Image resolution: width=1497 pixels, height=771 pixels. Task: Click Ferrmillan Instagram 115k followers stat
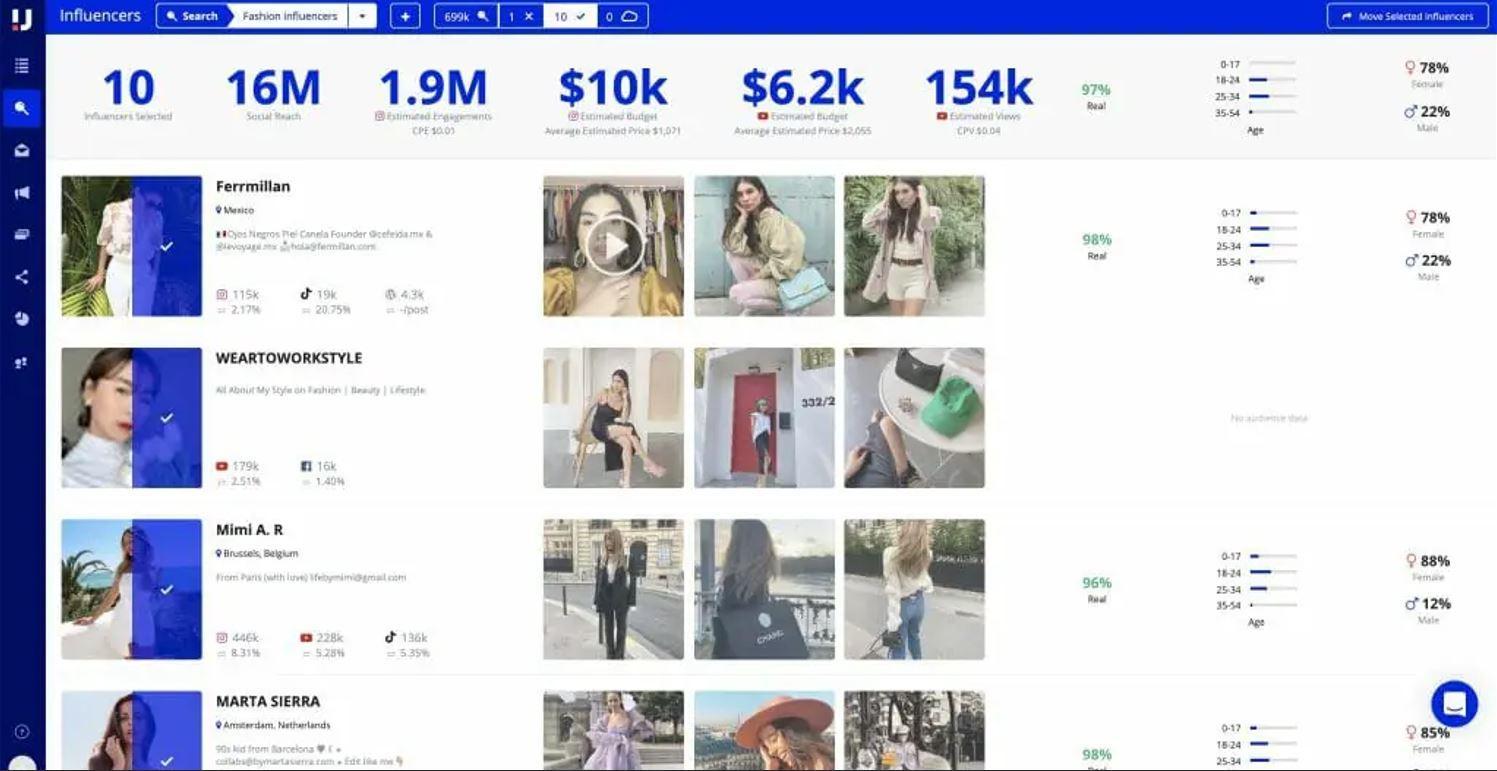pyautogui.click(x=238, y=295)
